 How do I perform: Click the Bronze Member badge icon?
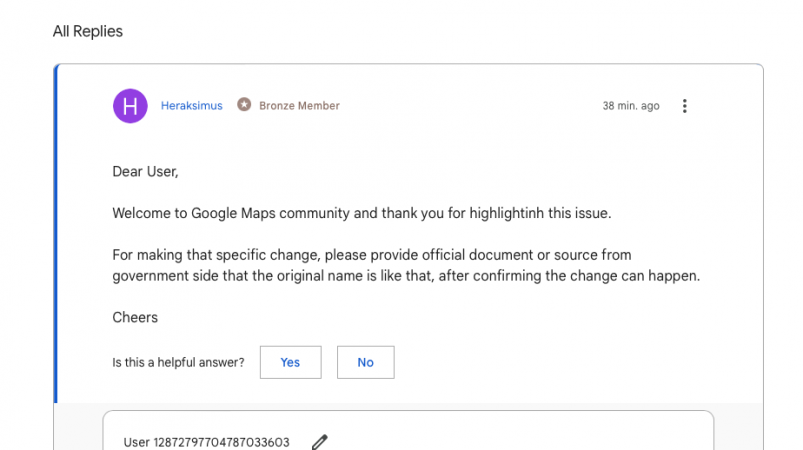coord(244,105)
